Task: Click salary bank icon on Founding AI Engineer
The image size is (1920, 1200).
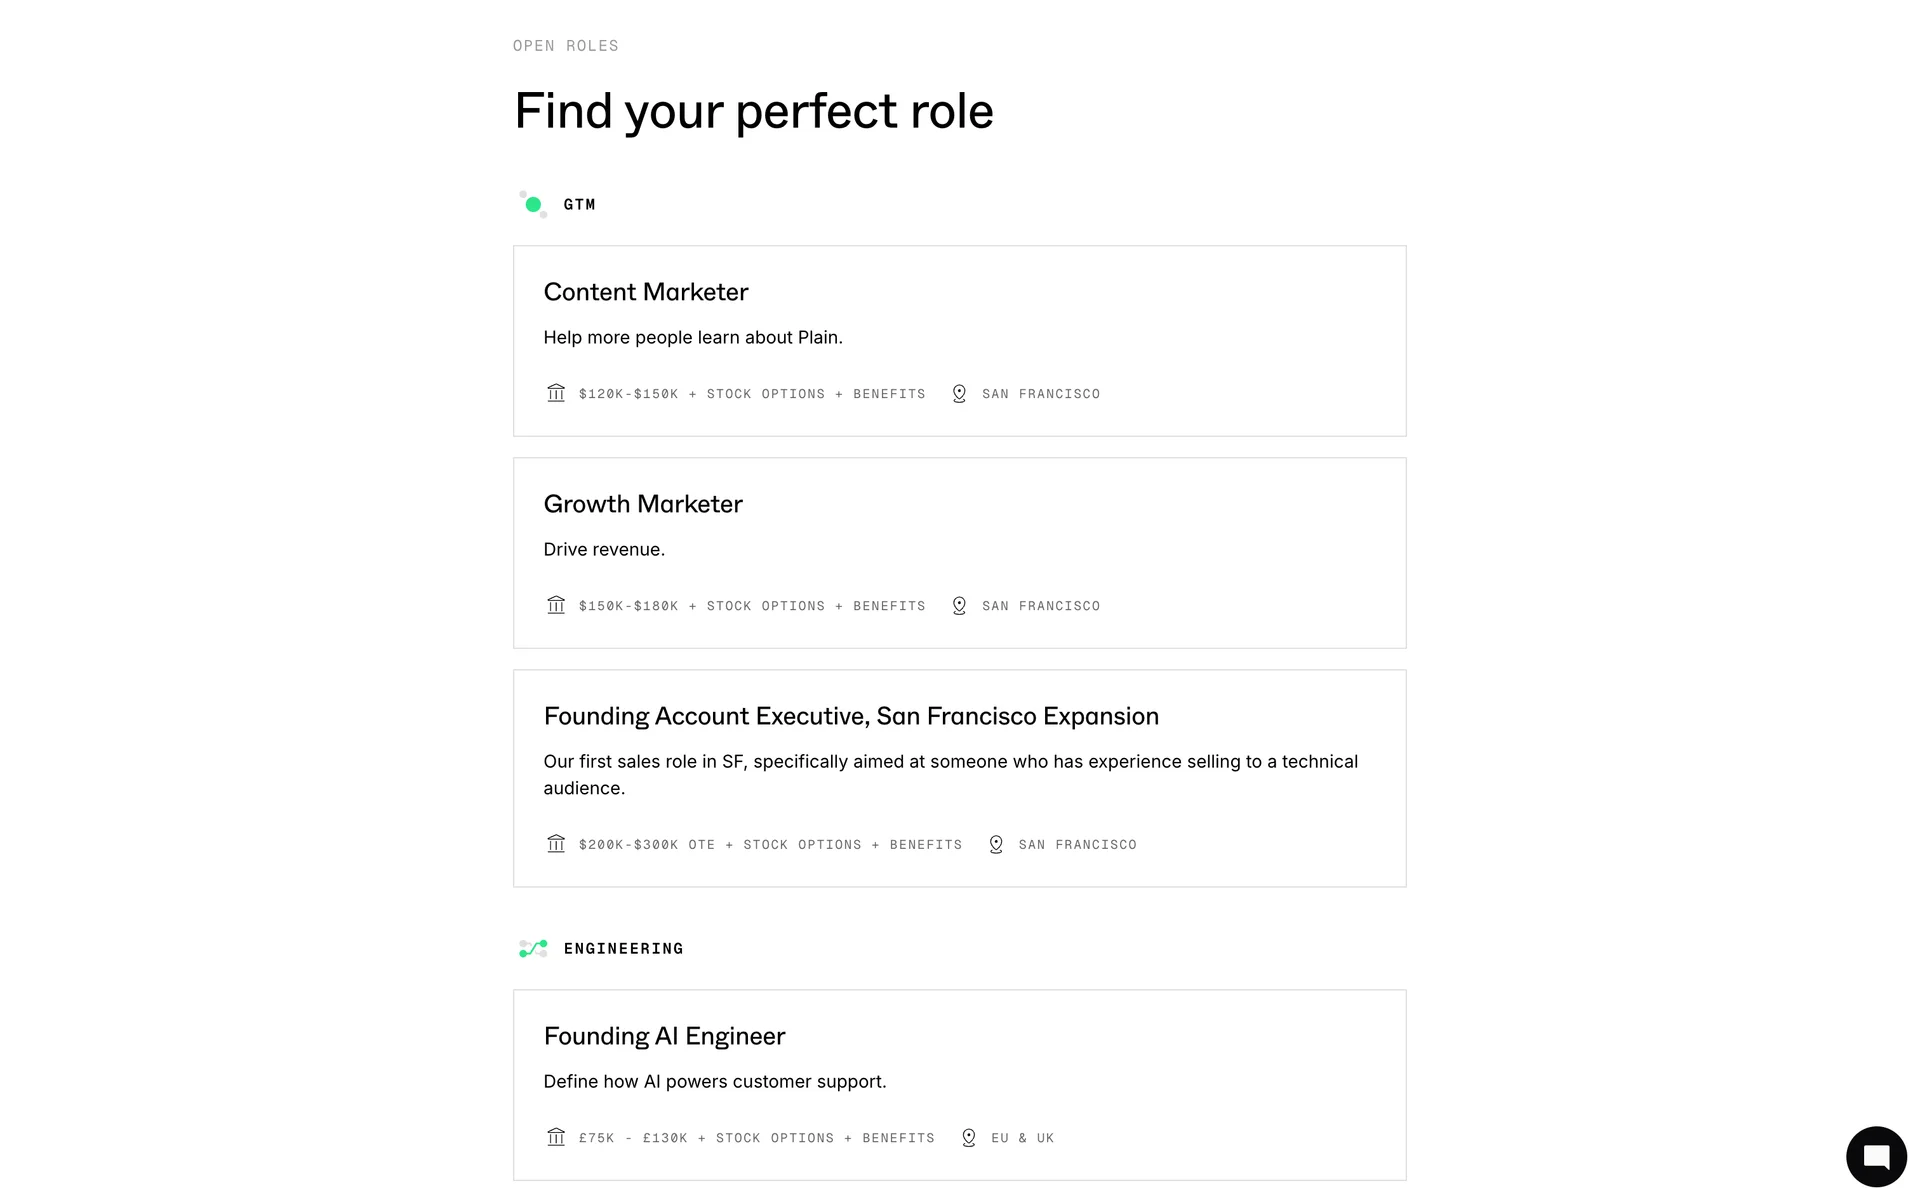Action: click(x=556, y=1137)
